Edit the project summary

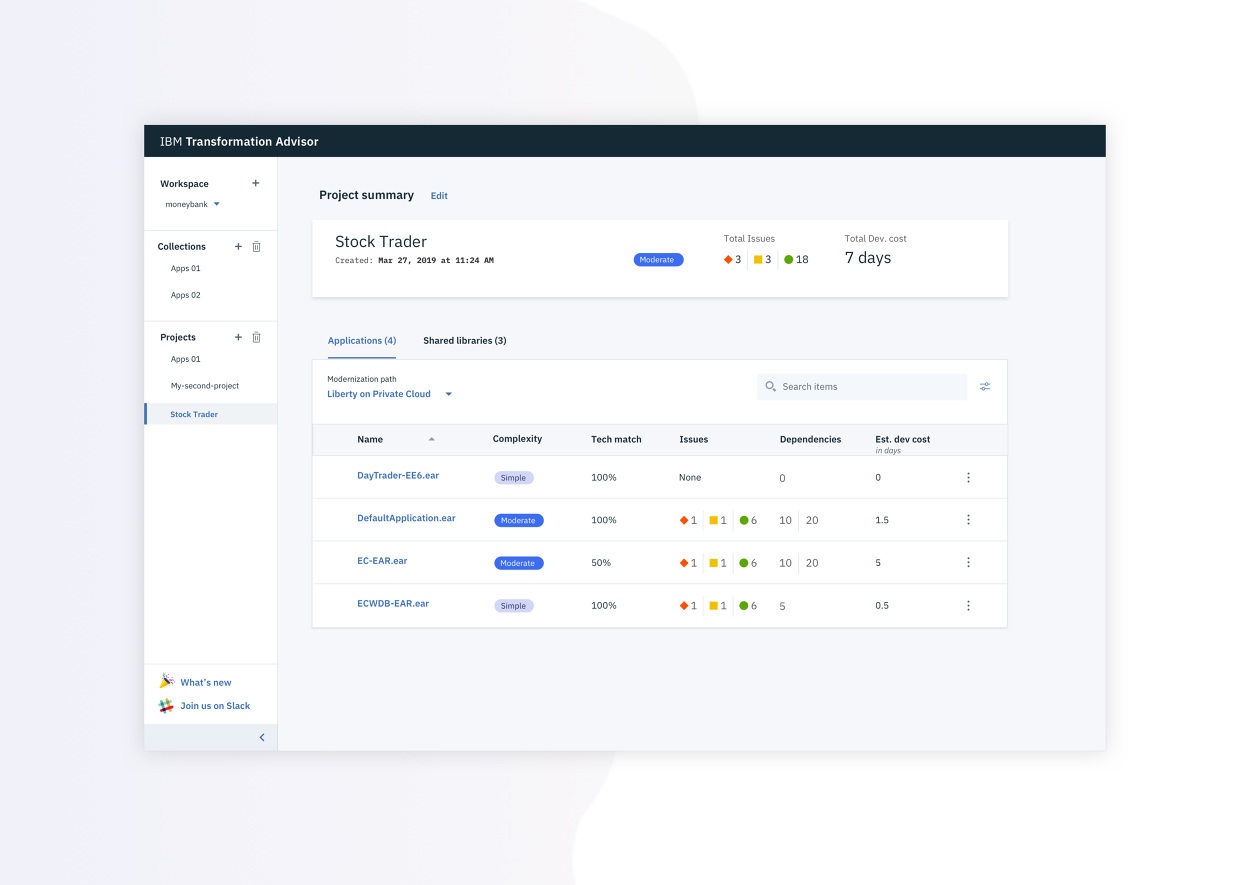[x=439, y=195]
